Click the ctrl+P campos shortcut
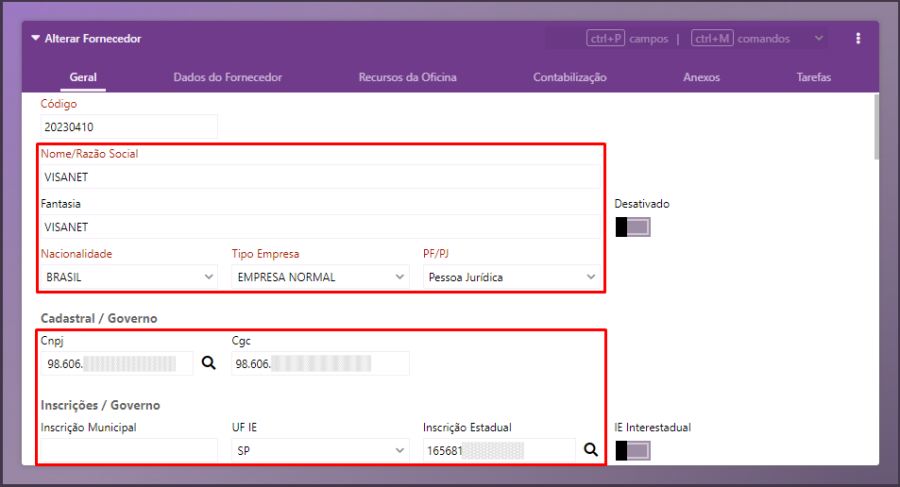 627,38
